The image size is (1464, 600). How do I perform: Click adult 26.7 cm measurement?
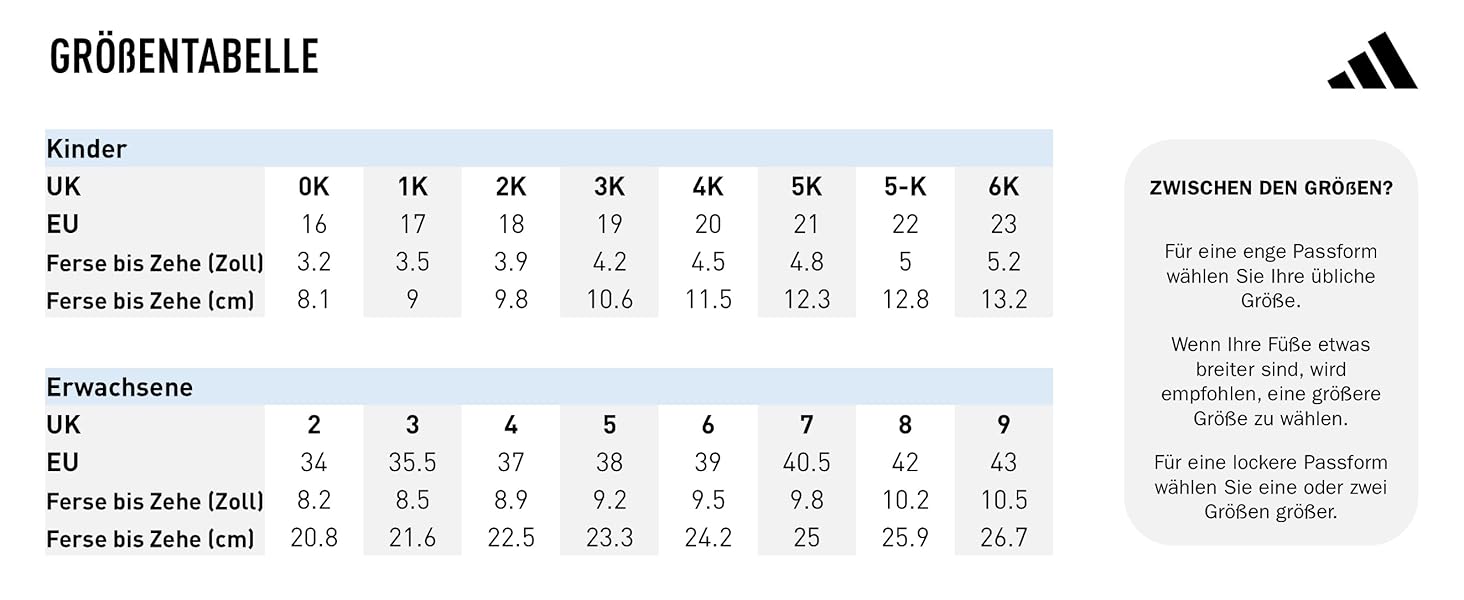pos(1003,537)
